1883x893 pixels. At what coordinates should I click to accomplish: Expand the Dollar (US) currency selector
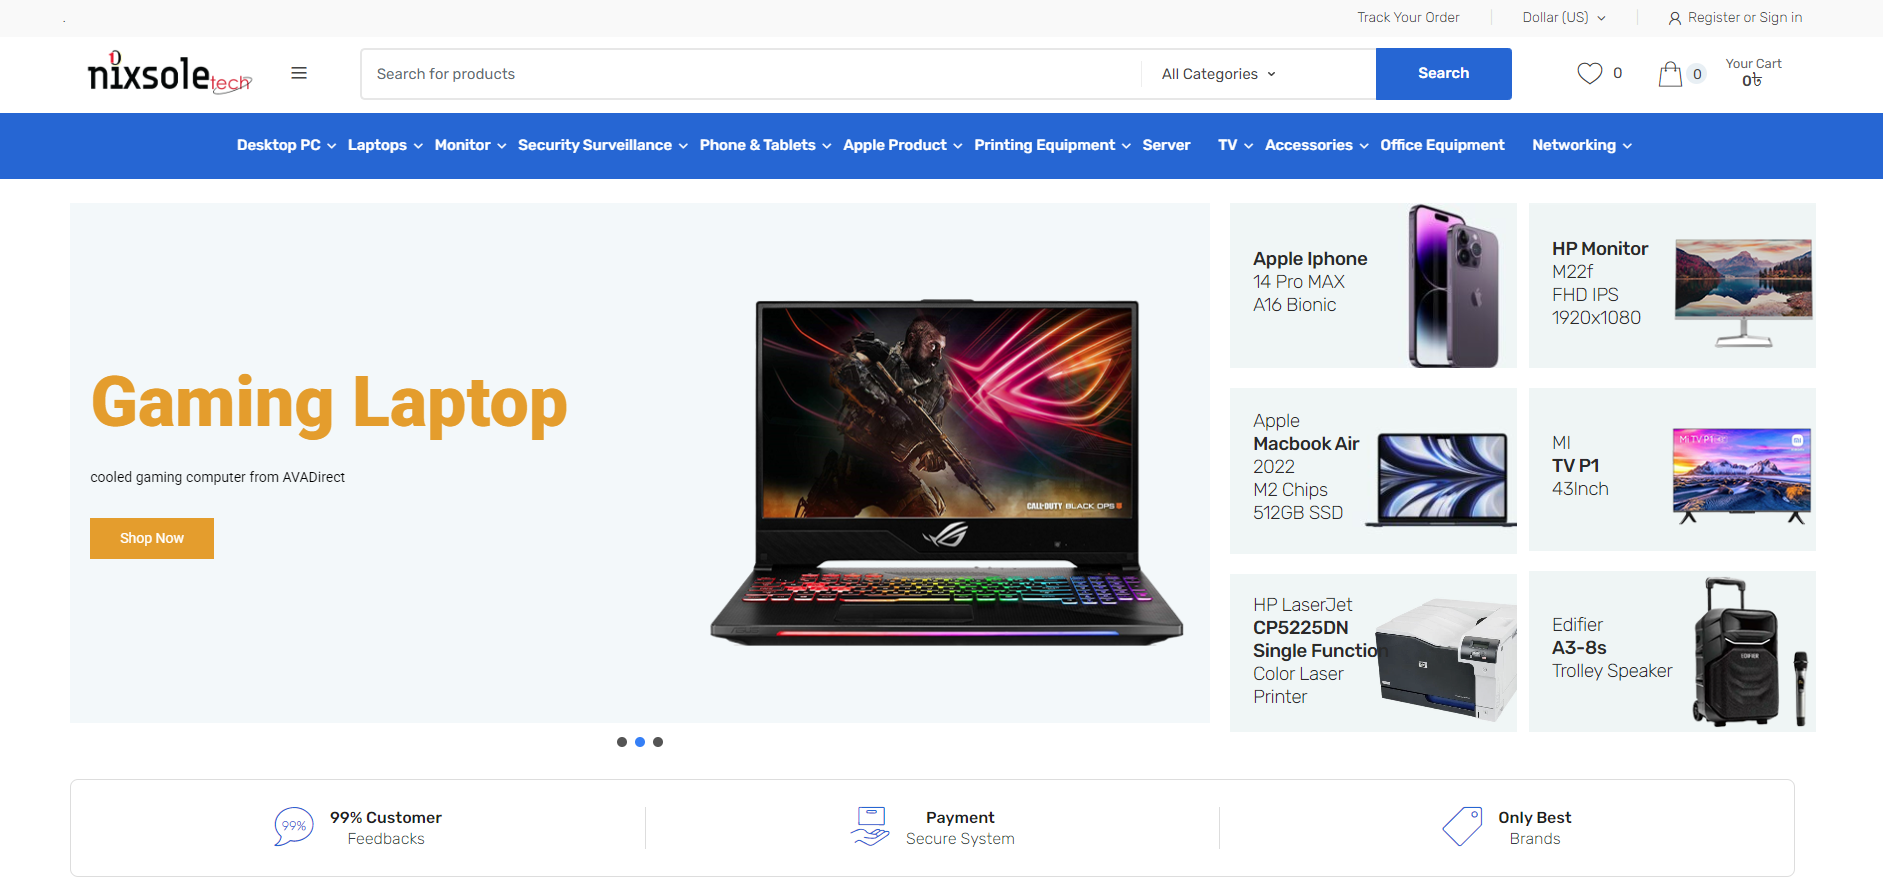coord(1564,18)
